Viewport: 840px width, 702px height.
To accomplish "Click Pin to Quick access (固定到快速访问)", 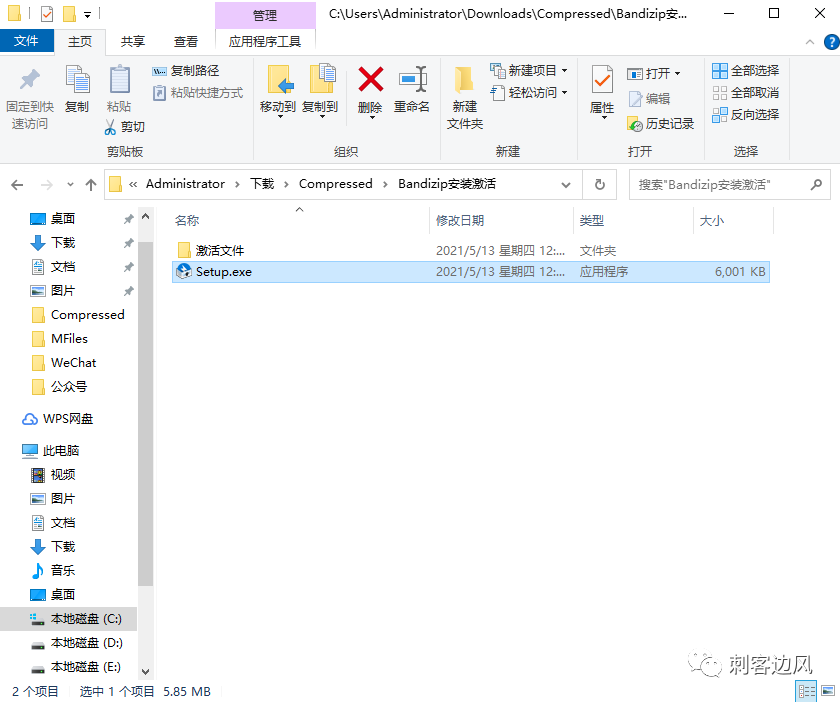I will pos(30,99).
